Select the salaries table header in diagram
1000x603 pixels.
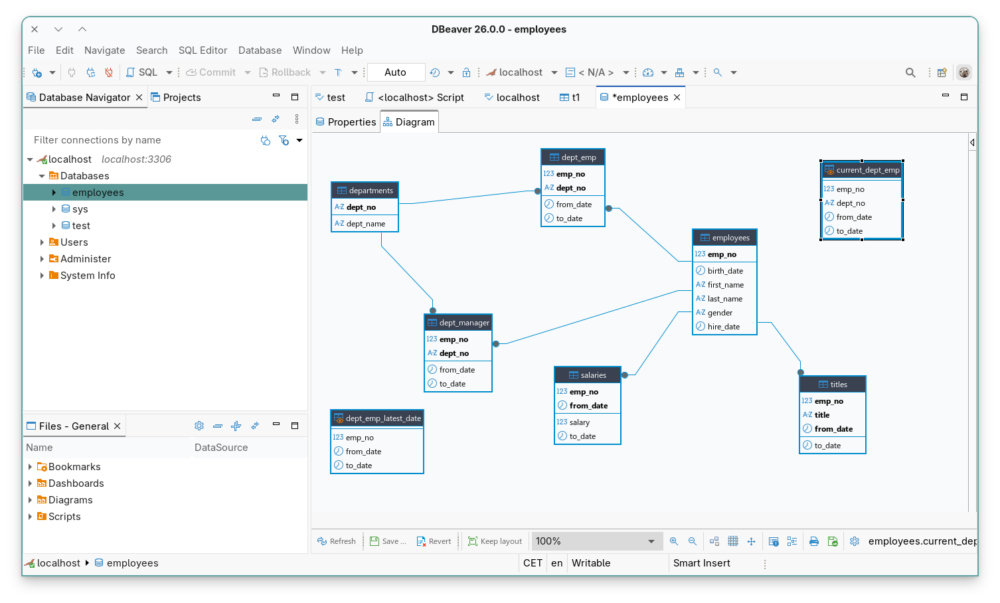587,375
